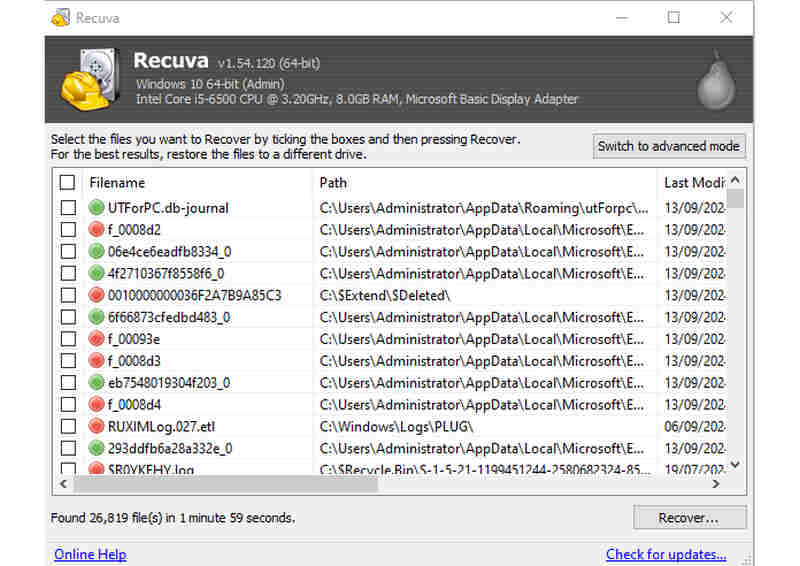The height and width of the screenshot is (566, 800).
Task: Click green status dot for 6f66873cfedbd483_0
Action: (96, 317)
